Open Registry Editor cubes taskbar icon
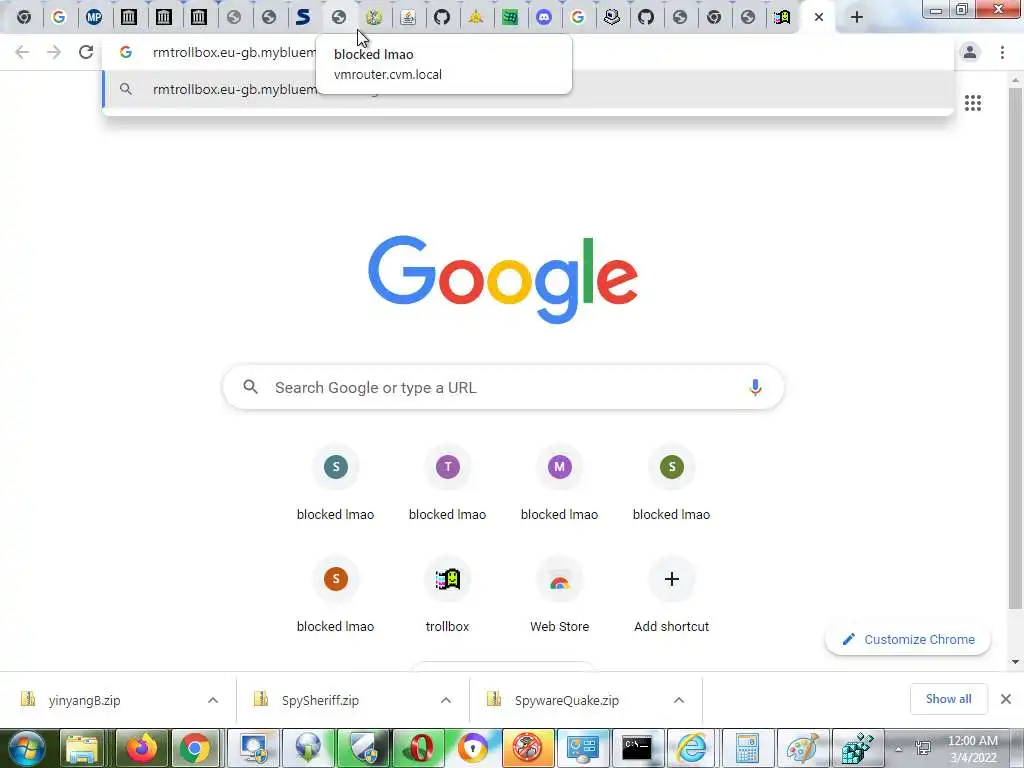 click(857, 748)
